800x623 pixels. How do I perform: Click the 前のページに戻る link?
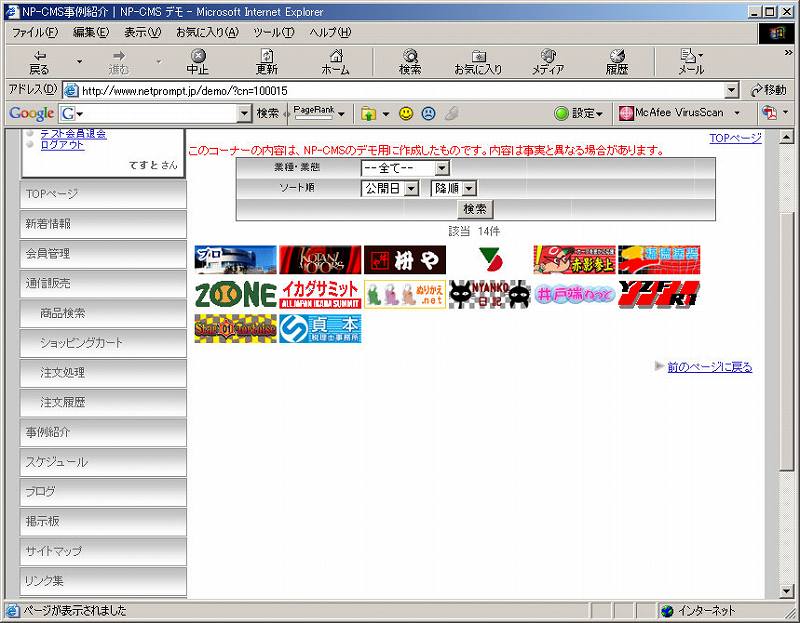point(710,367)
